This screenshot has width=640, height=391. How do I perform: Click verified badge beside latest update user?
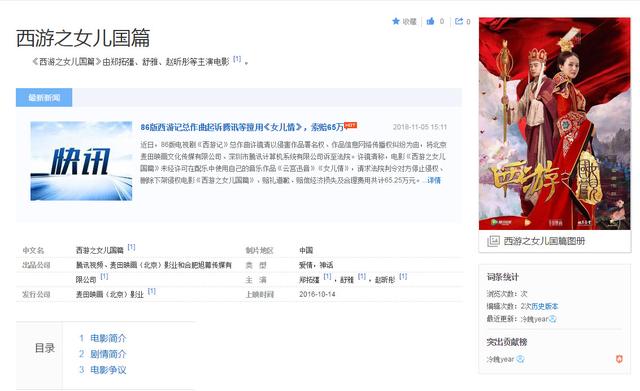[553, 319]
